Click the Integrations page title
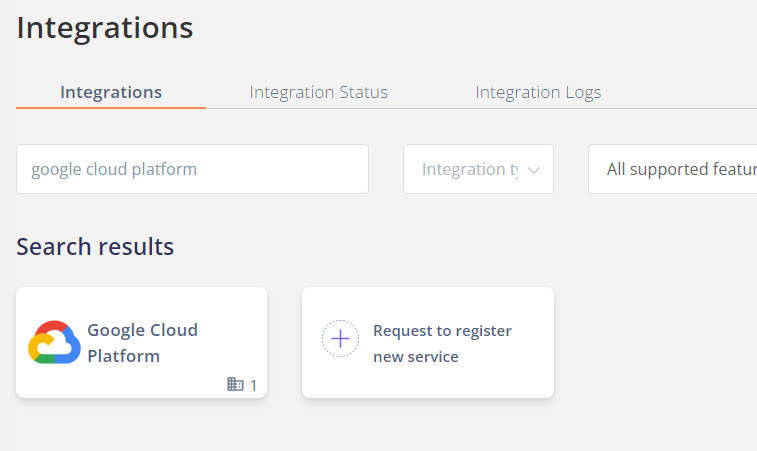The image size is (757, 451). pos(105,28)
